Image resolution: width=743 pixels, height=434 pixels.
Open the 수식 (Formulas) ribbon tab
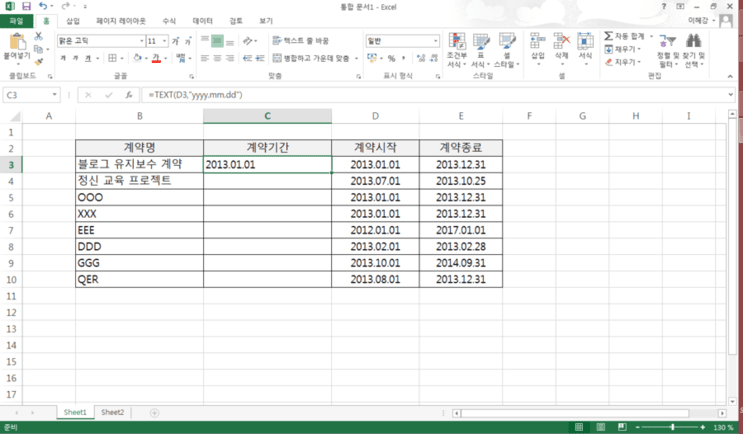(x=169, y=21)
